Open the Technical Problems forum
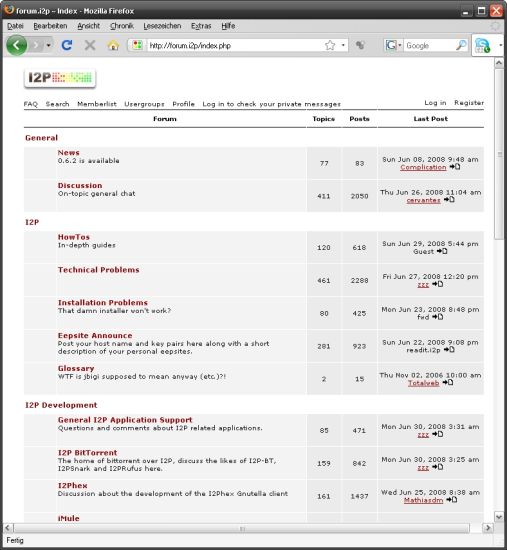This screenshot has width=507, height=550. point(99,270)
